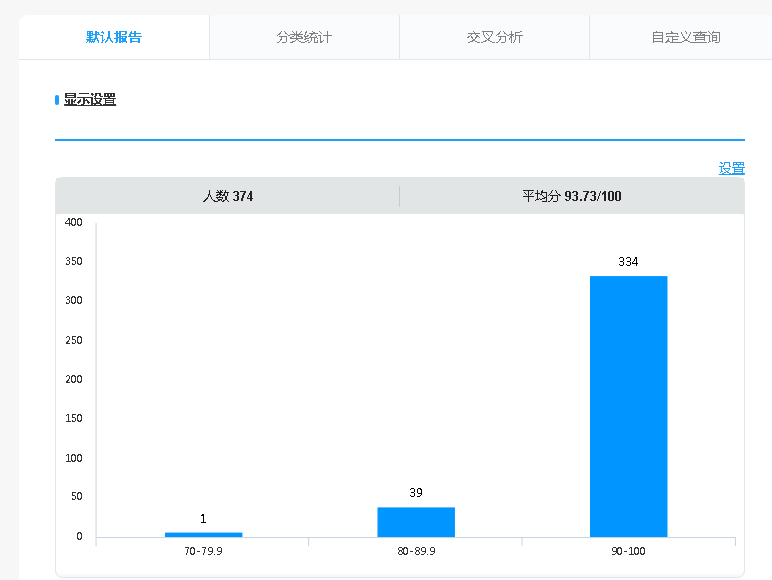
Task: Click the 250 y-axis tick label
Action: tap(73, 340)
